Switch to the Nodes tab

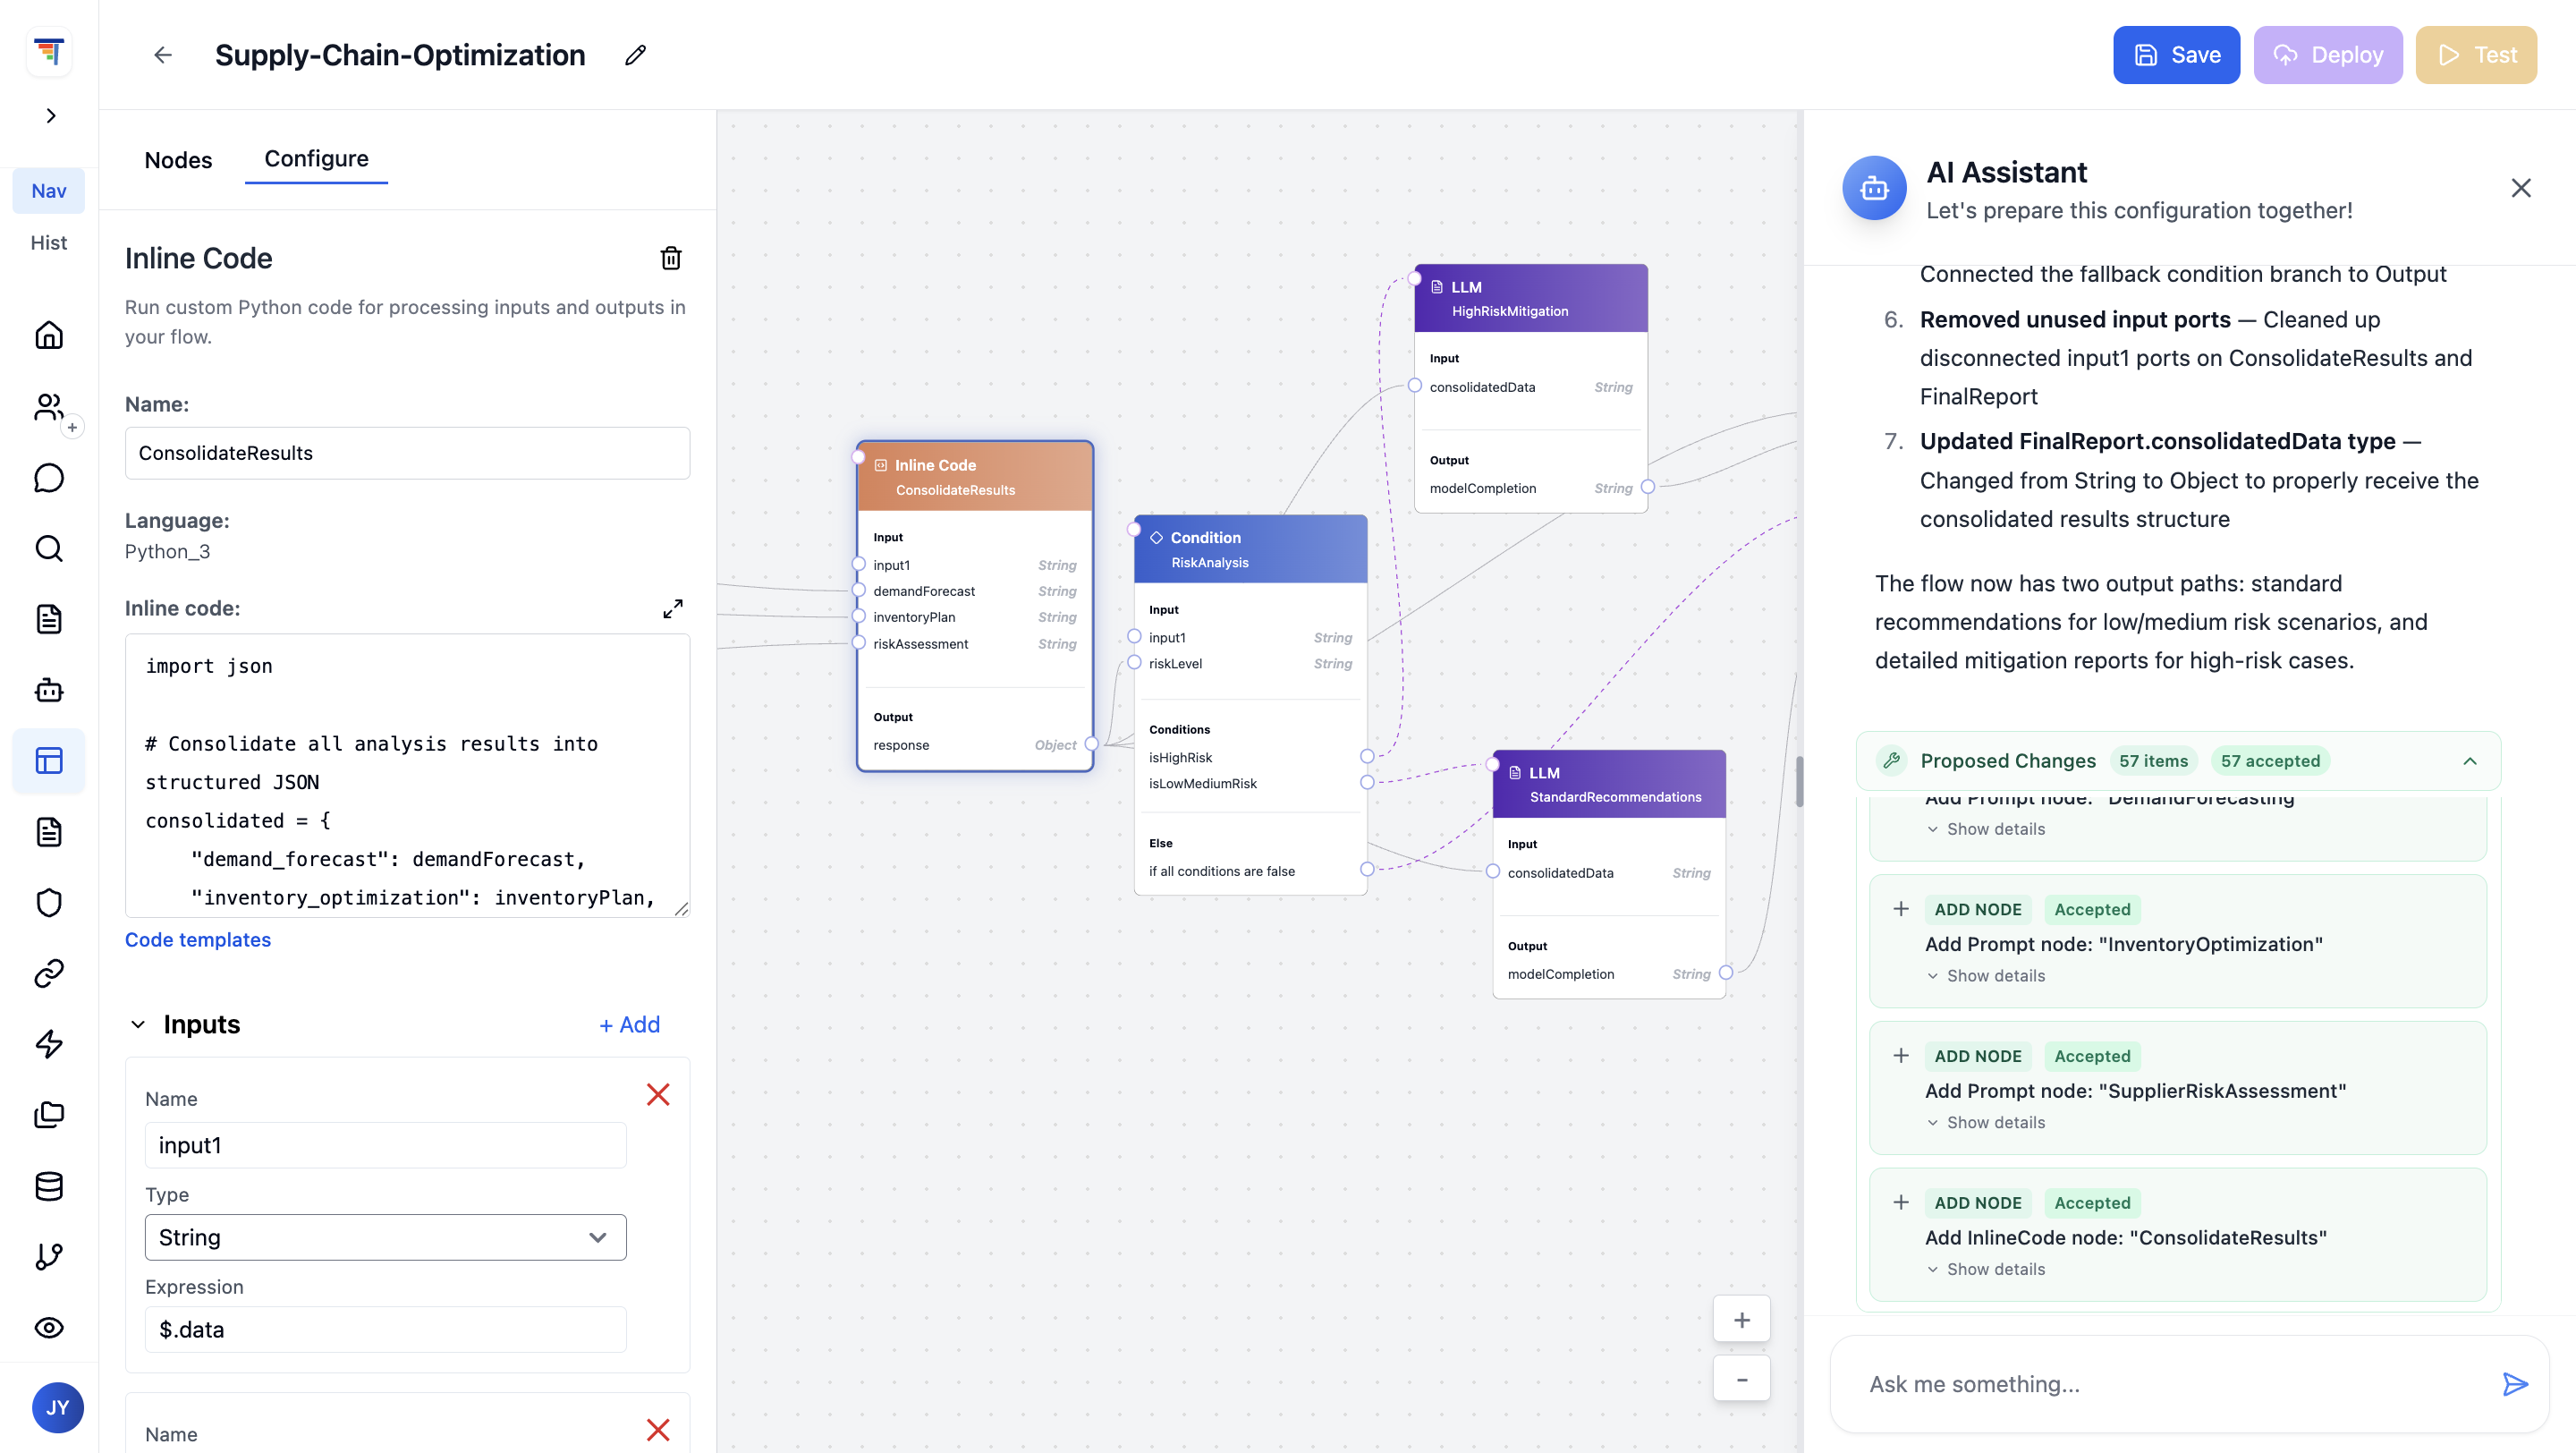[x=178, y=160]
